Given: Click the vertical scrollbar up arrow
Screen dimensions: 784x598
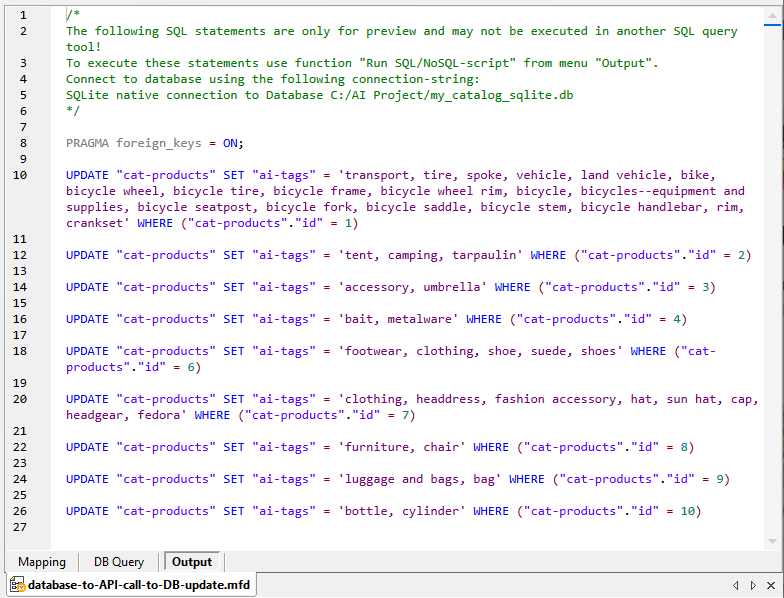Looking at the screenshot, I should pyautogui.click(x=771, y=16).
